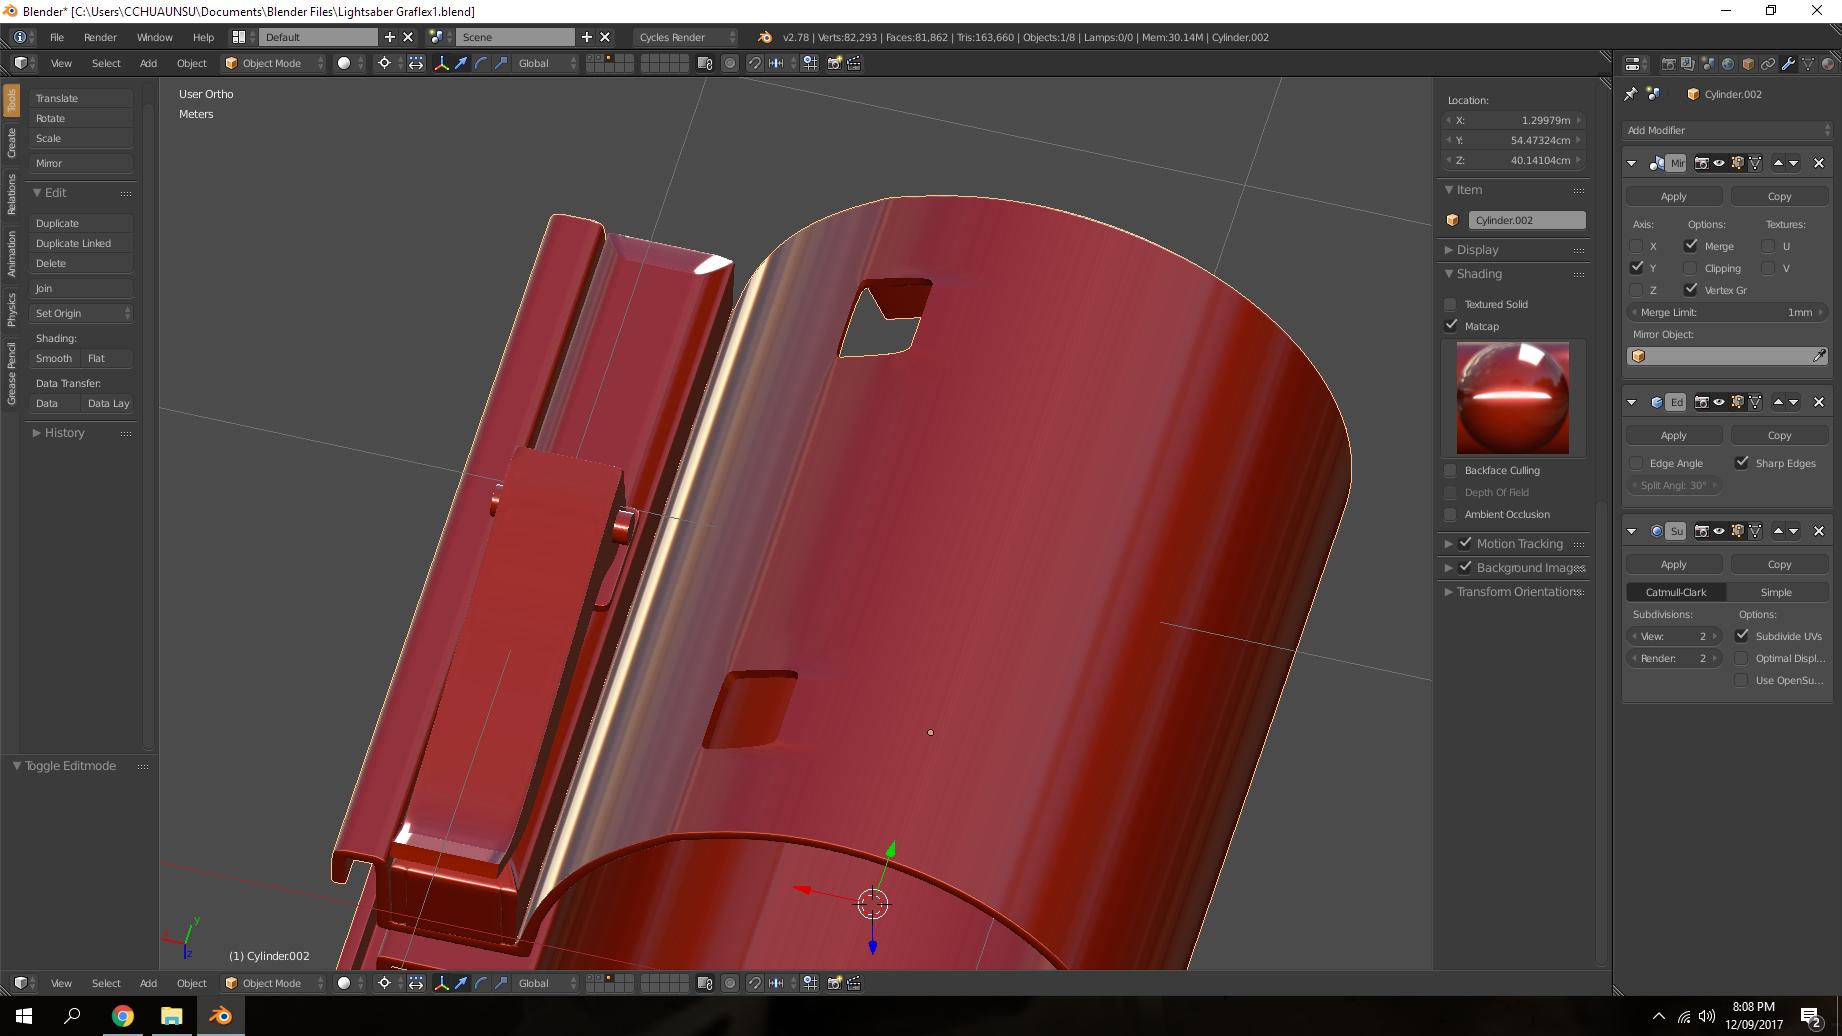The width and height of the screenshot is (1842, 1036).
Task: Select Simple subdivision type
Action: 1777,592
